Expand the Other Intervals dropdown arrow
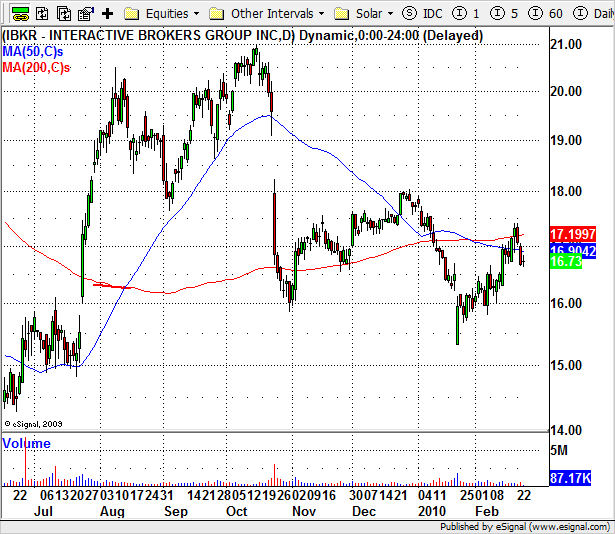 322,14
